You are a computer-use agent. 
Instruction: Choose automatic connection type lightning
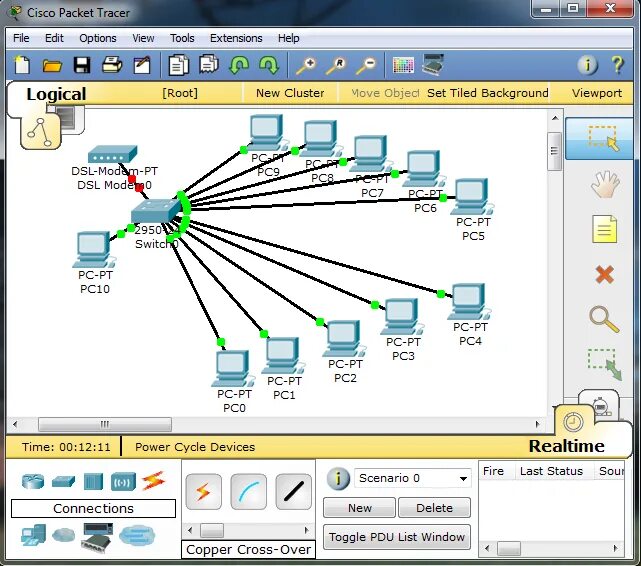click(x=204, y=492)
